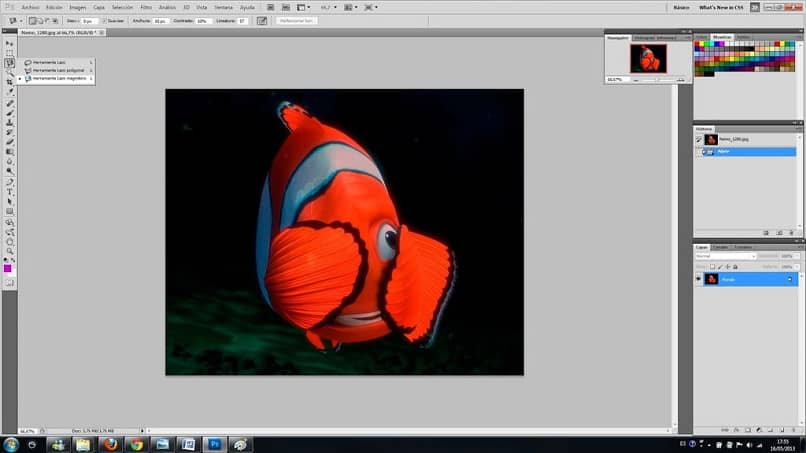Toggle pen pressure for lasso width
806x453 pixels.
[262, 21]
